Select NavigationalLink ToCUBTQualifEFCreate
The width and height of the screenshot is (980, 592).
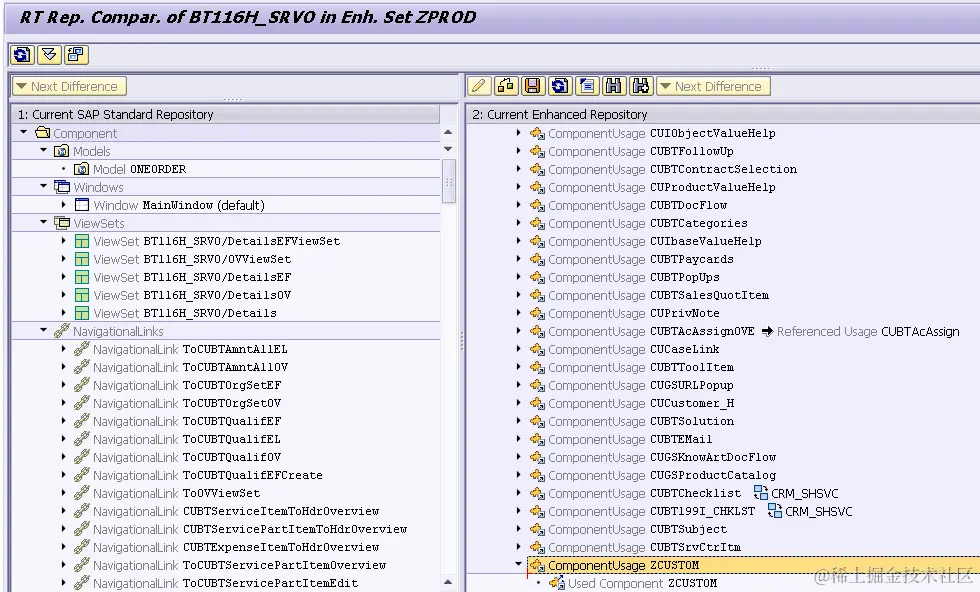click(208, 475)
